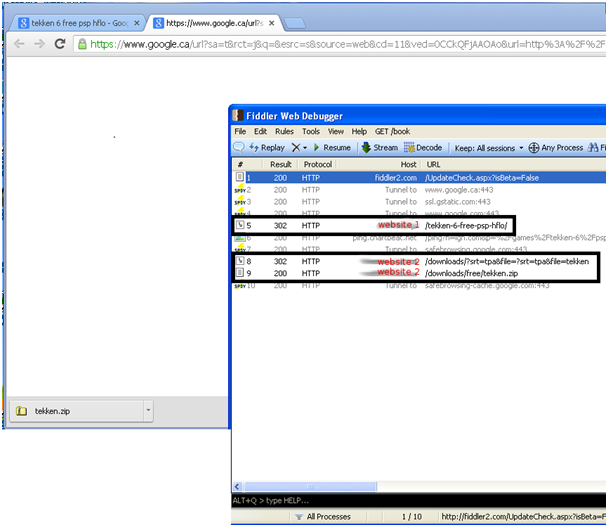Switch to the 'tekken 6 free psp hflo' tab
Screen dimensions: 609x528
pos(76,23)
